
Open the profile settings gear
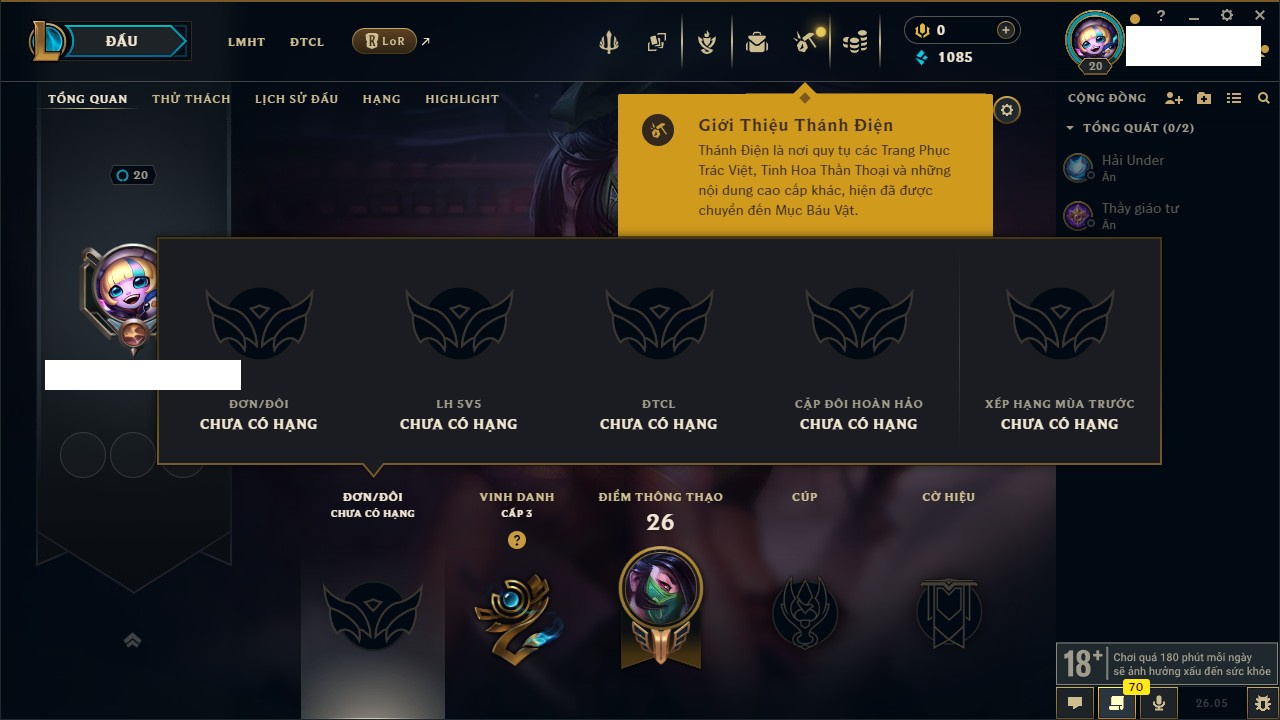[1007, 110]
